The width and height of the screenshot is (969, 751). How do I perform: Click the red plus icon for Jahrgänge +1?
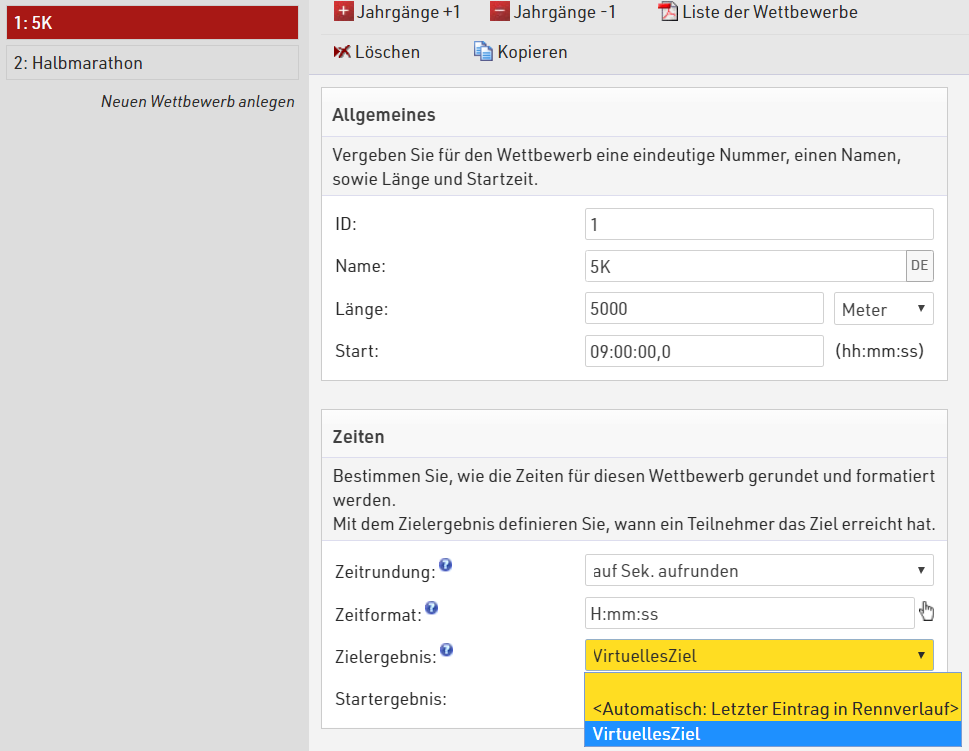click(x=343, y=12)
